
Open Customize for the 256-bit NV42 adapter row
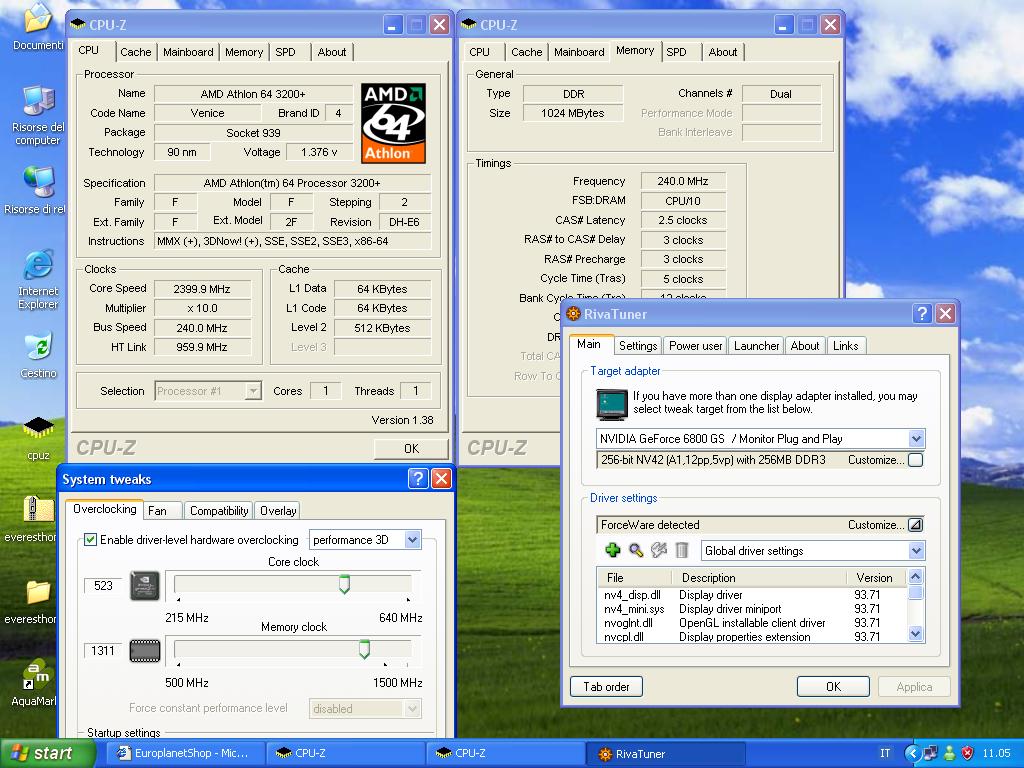[916, 460]
